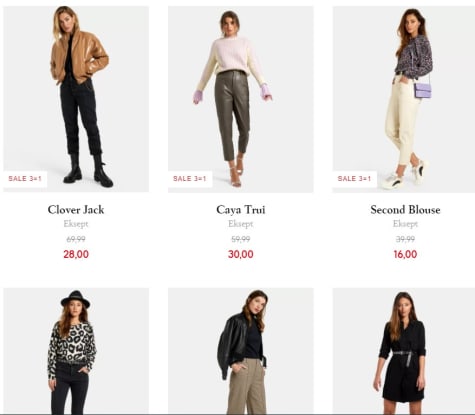
Task: Click the SALE 3=1 badge on Second Blouse
Action: [x=354, y=179]
